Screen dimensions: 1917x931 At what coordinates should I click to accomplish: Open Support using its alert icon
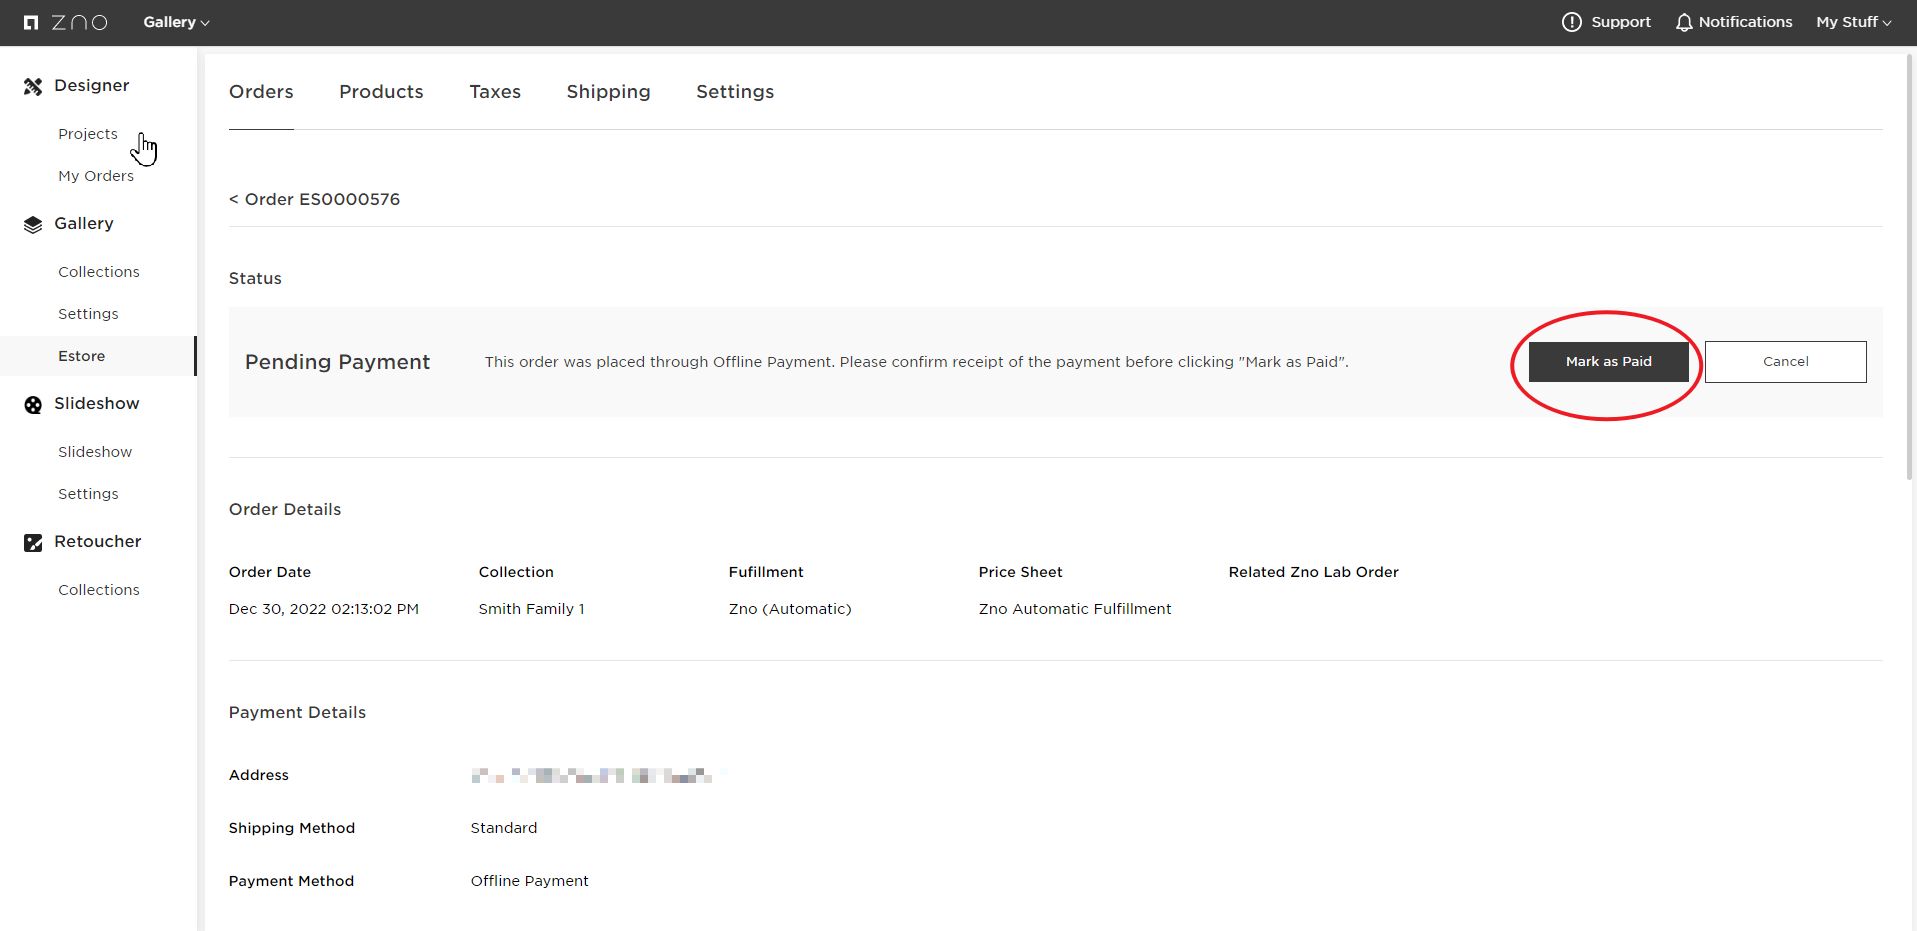(1570, 21)
